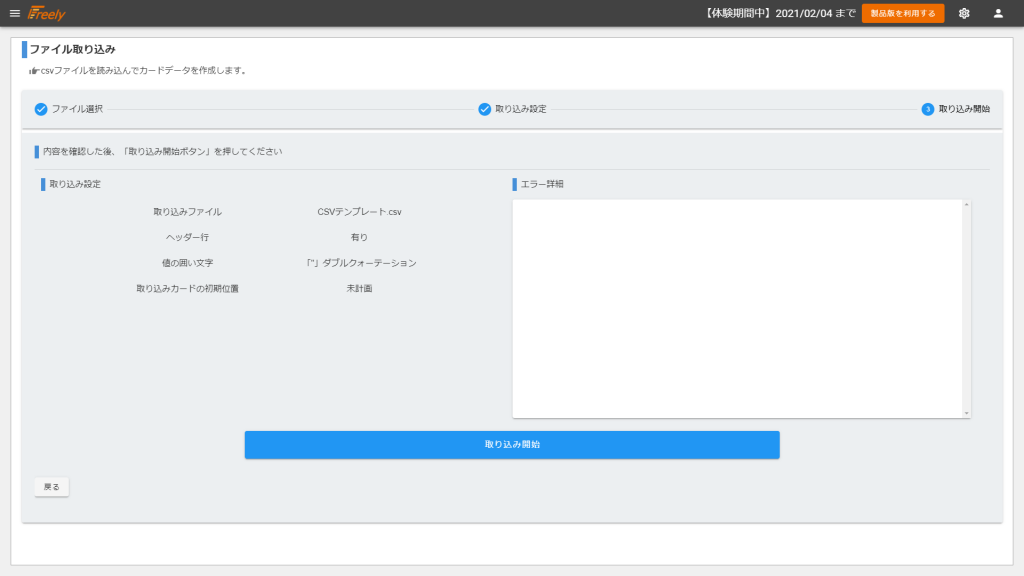Open the hamburger navigation menu
The image size is (1024, 576).
click(14, 13)
